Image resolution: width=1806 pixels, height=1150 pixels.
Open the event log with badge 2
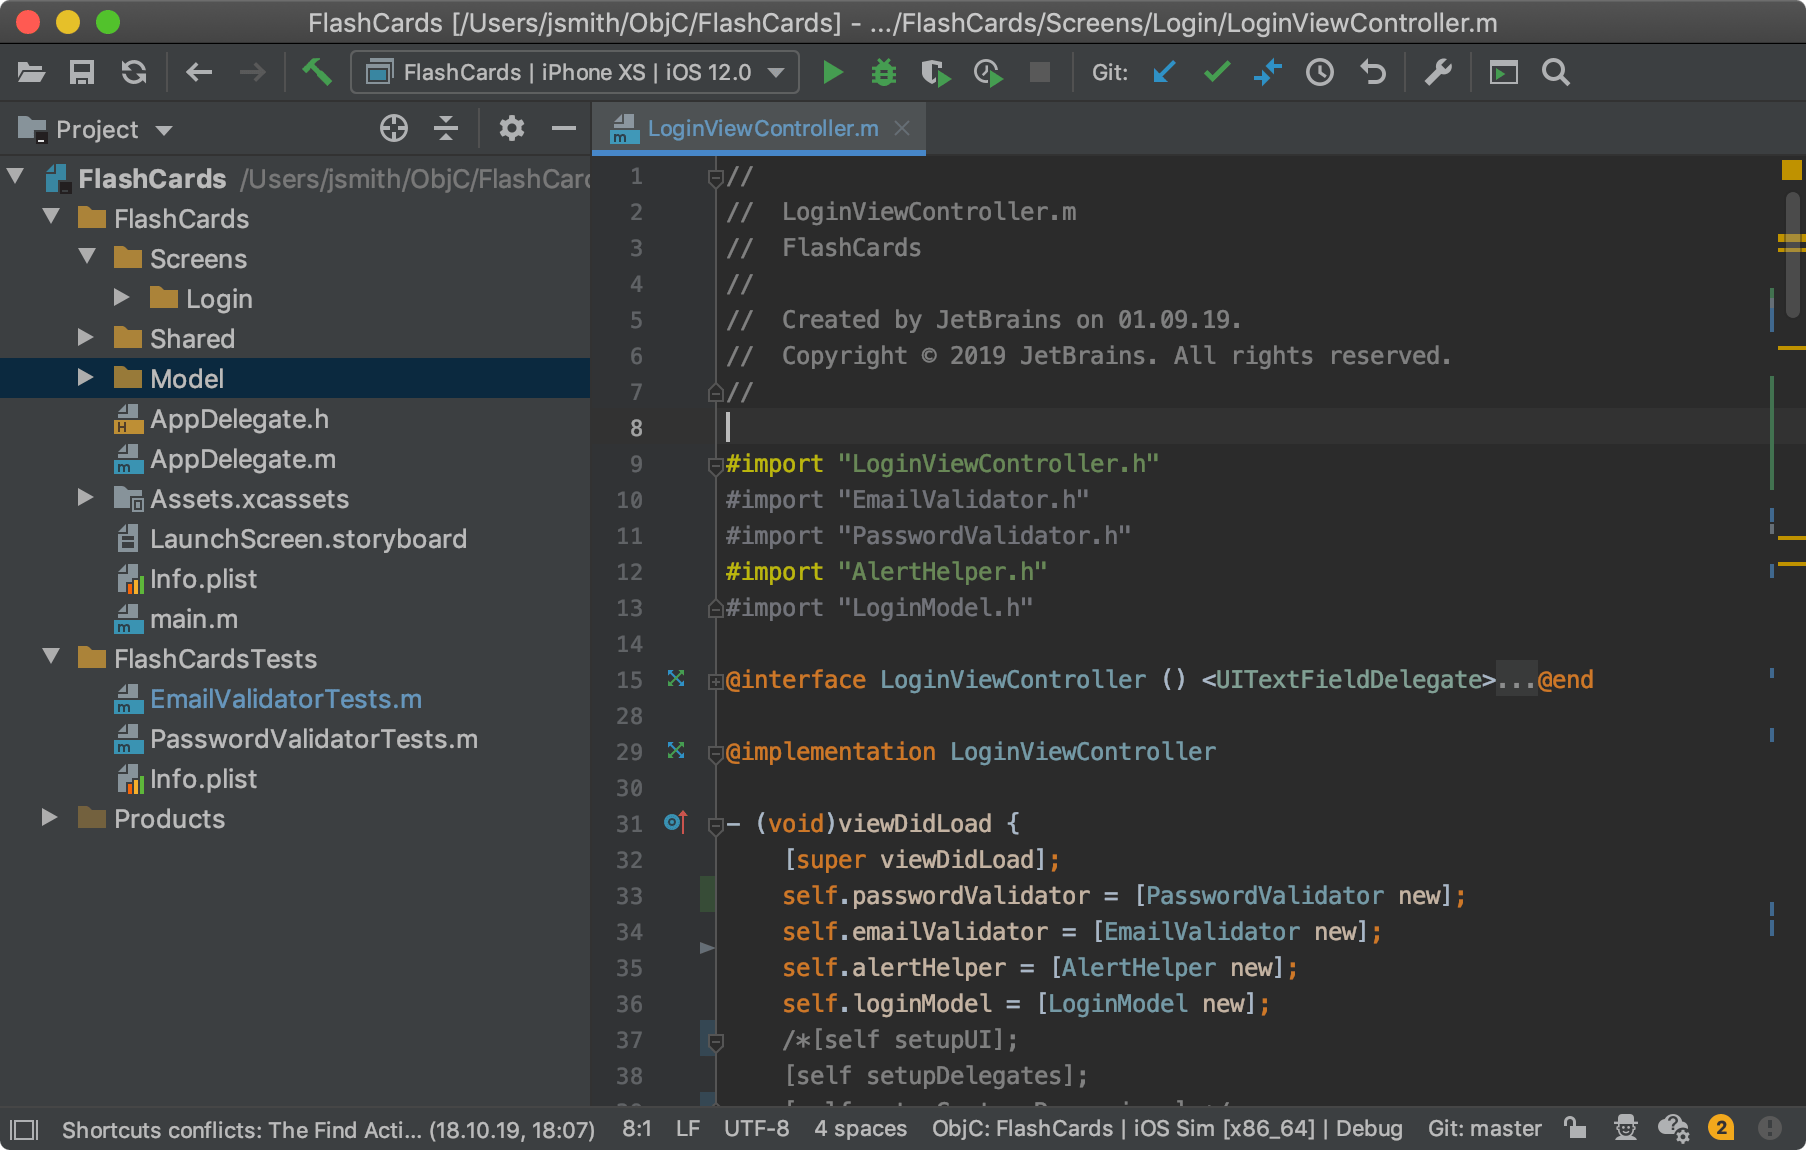coord(1721,1128)
